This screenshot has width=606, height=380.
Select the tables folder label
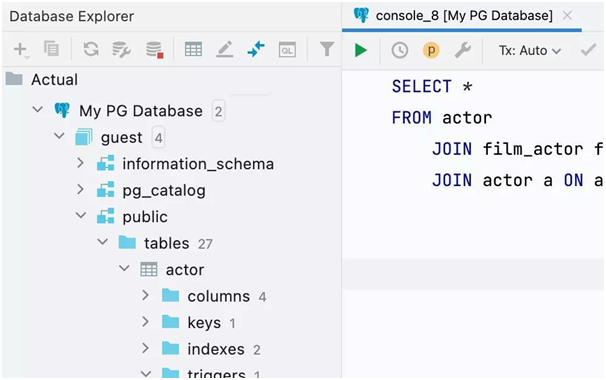tap(167, 243)
